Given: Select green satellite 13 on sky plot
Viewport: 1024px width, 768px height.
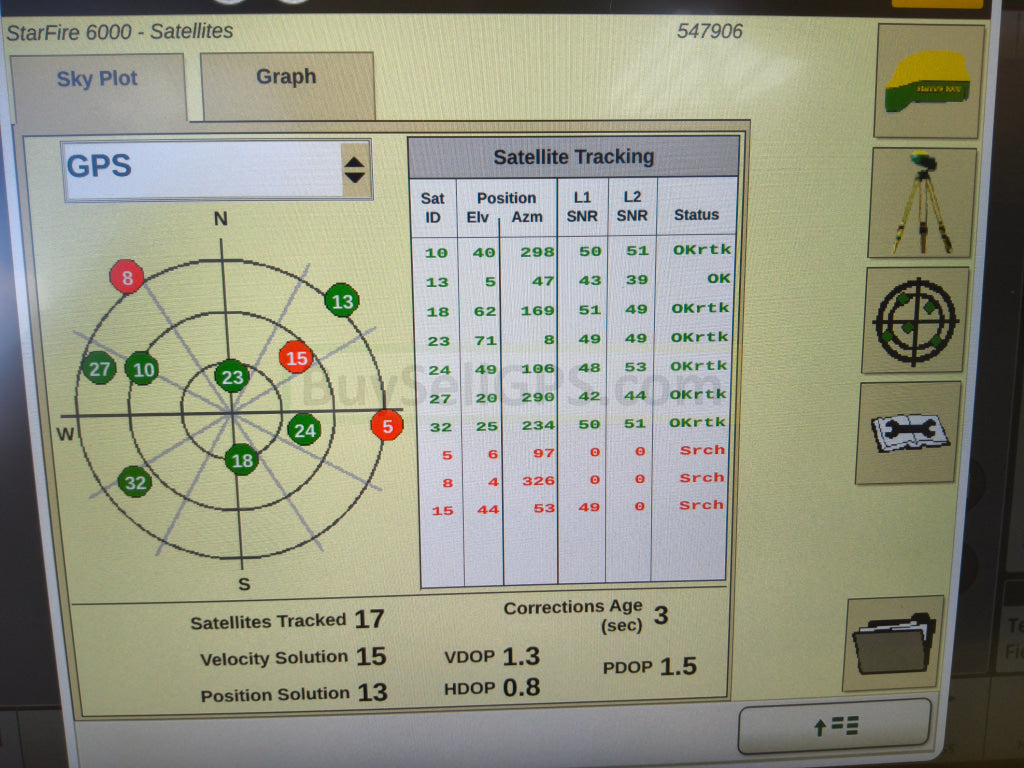Looking at the screenshot, I should pos(342,300).
